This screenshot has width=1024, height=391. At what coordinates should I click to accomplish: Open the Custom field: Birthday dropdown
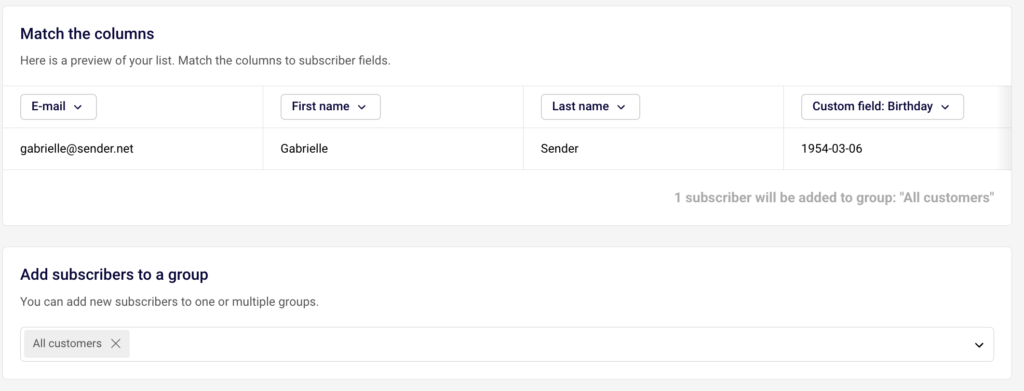coord(882,107)
